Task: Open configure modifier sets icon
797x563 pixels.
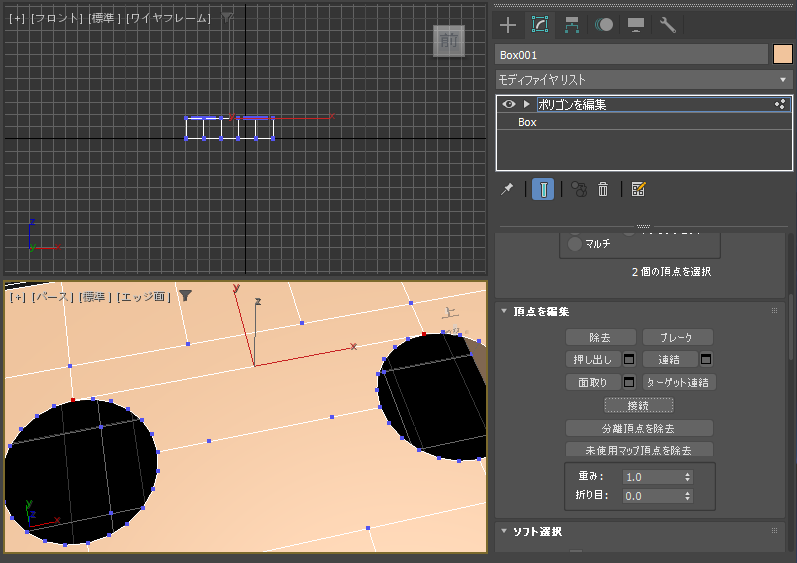Action: pos(638,190)
